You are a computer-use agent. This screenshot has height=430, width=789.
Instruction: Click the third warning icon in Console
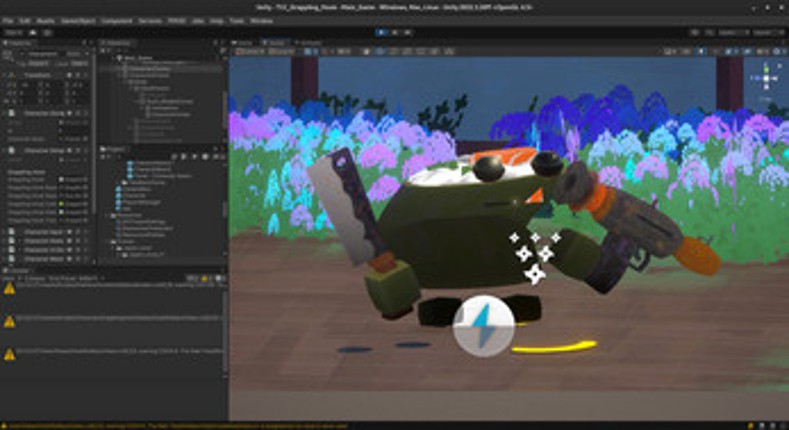click(9, 353)
